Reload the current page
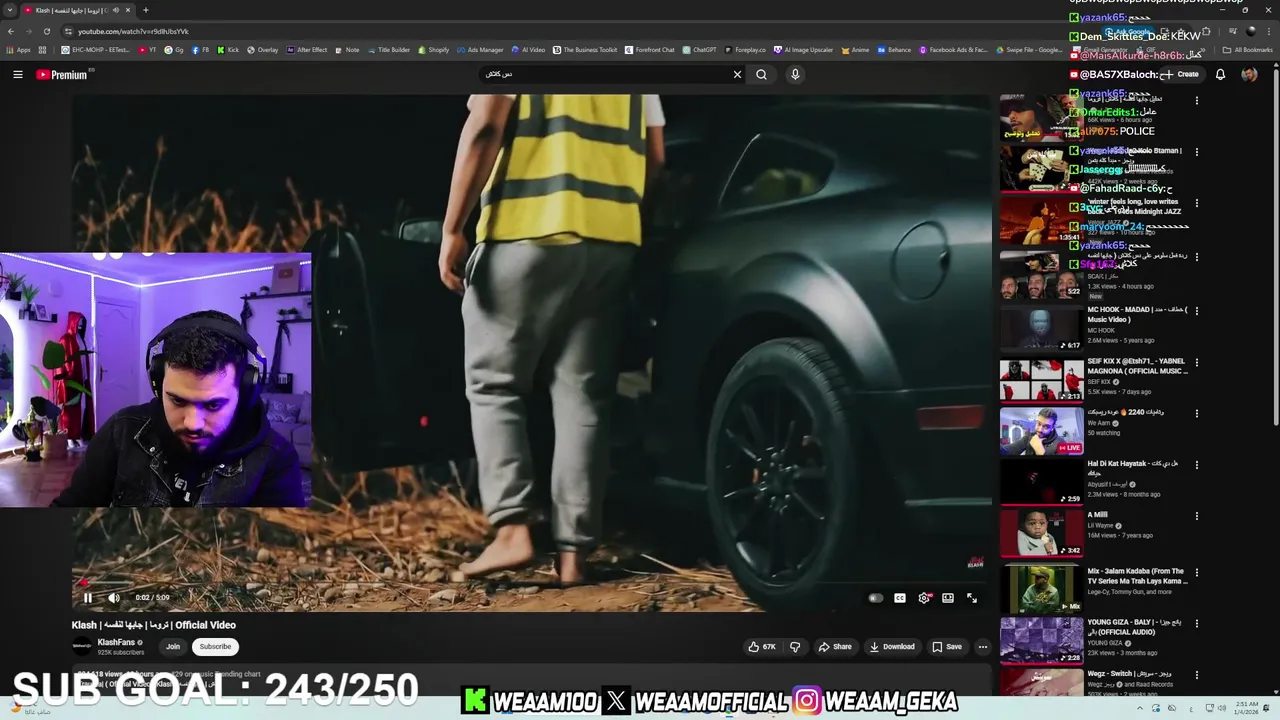 46,31
